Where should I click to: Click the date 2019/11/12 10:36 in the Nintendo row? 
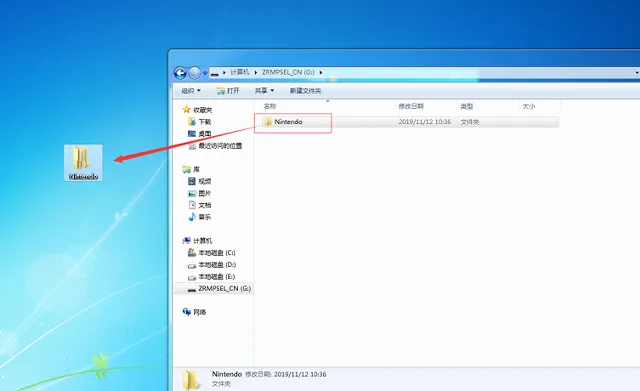(424, 122)
